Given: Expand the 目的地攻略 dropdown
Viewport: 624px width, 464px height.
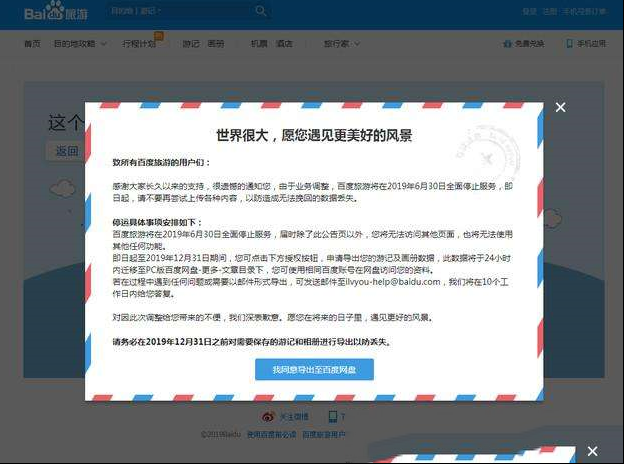Looking at the screenshot, I should (80, 43).
